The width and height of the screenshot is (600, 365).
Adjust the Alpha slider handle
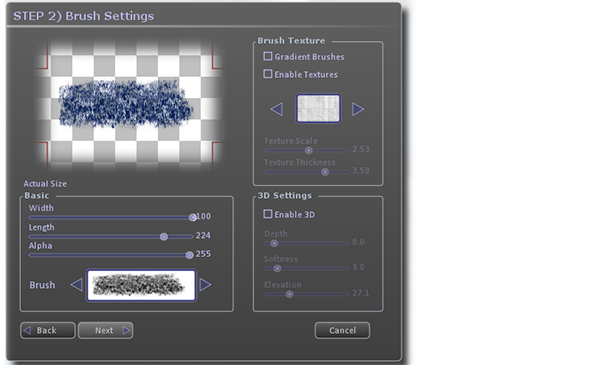point(189,255)
